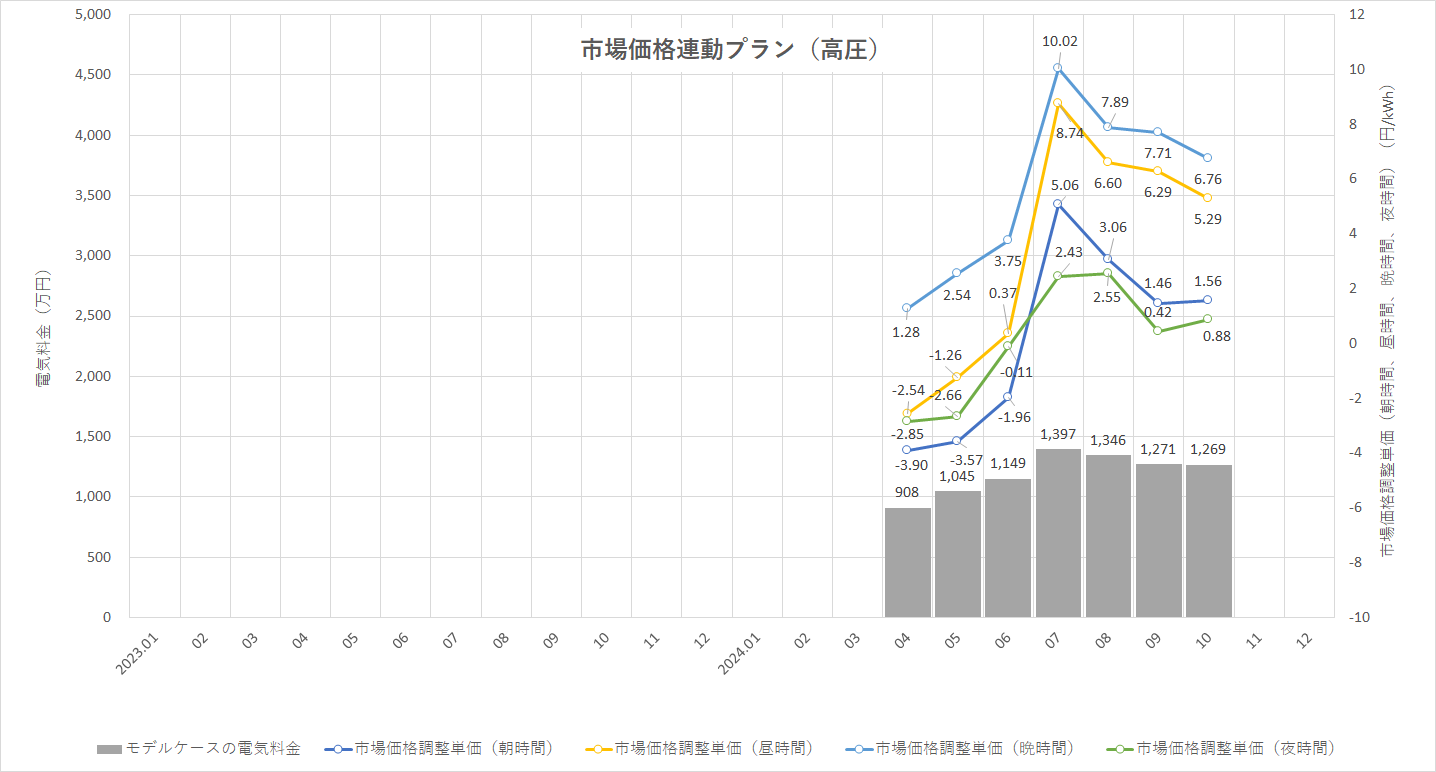The image size is (1436, 772).
Task: Click the x-axis label 2023.01
Action: [x=137, y=651]
